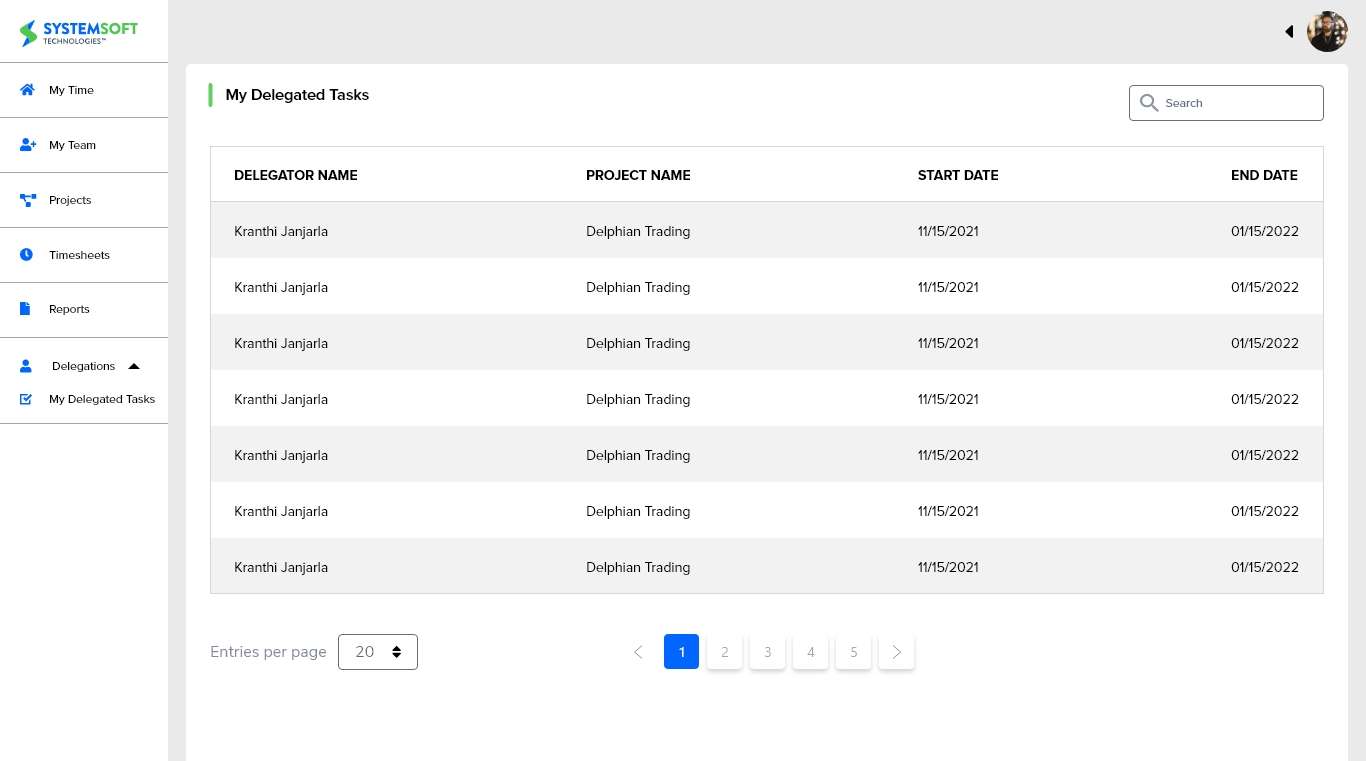Select the Delegations menu label
The width and height of the screenshot is (1366, 761).
click(x=84, y=366)
